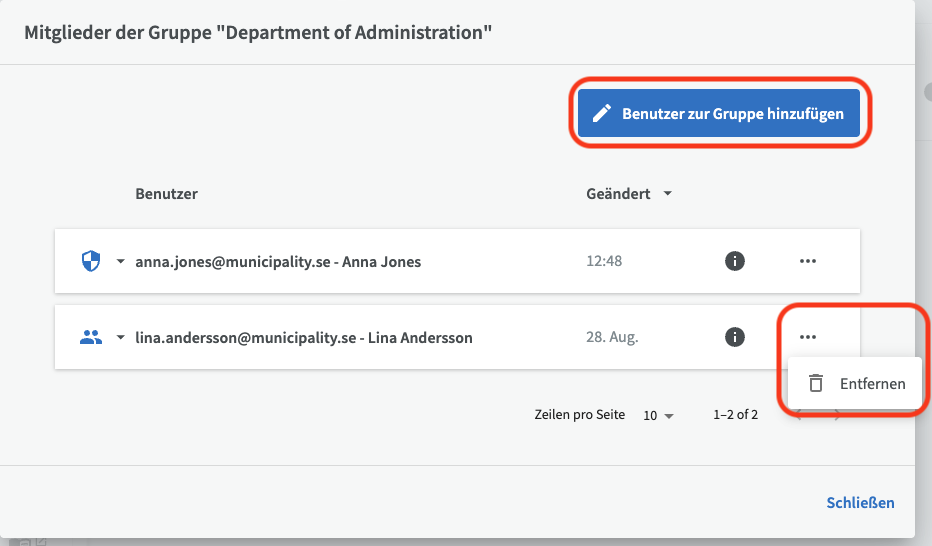Expand the role dropdown for Anna Jones
Viewport: 932px width, 546px height.
121,262
